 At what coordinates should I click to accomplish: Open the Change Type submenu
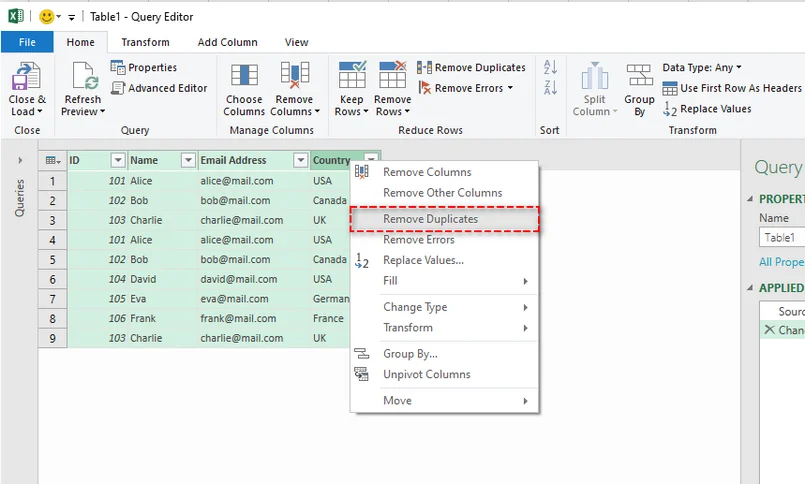(444, 307)
